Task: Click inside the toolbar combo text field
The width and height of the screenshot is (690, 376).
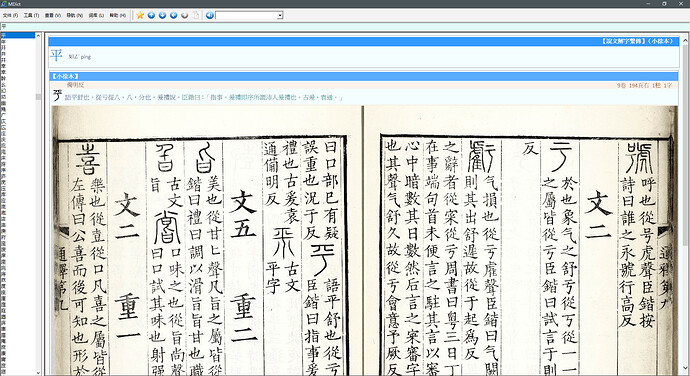Action: (x=246, y=15)
